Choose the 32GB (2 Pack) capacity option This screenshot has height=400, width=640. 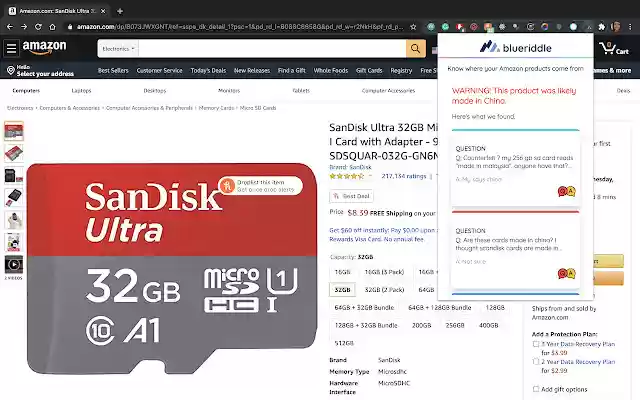pyautogui.click(x=384, y=290)
